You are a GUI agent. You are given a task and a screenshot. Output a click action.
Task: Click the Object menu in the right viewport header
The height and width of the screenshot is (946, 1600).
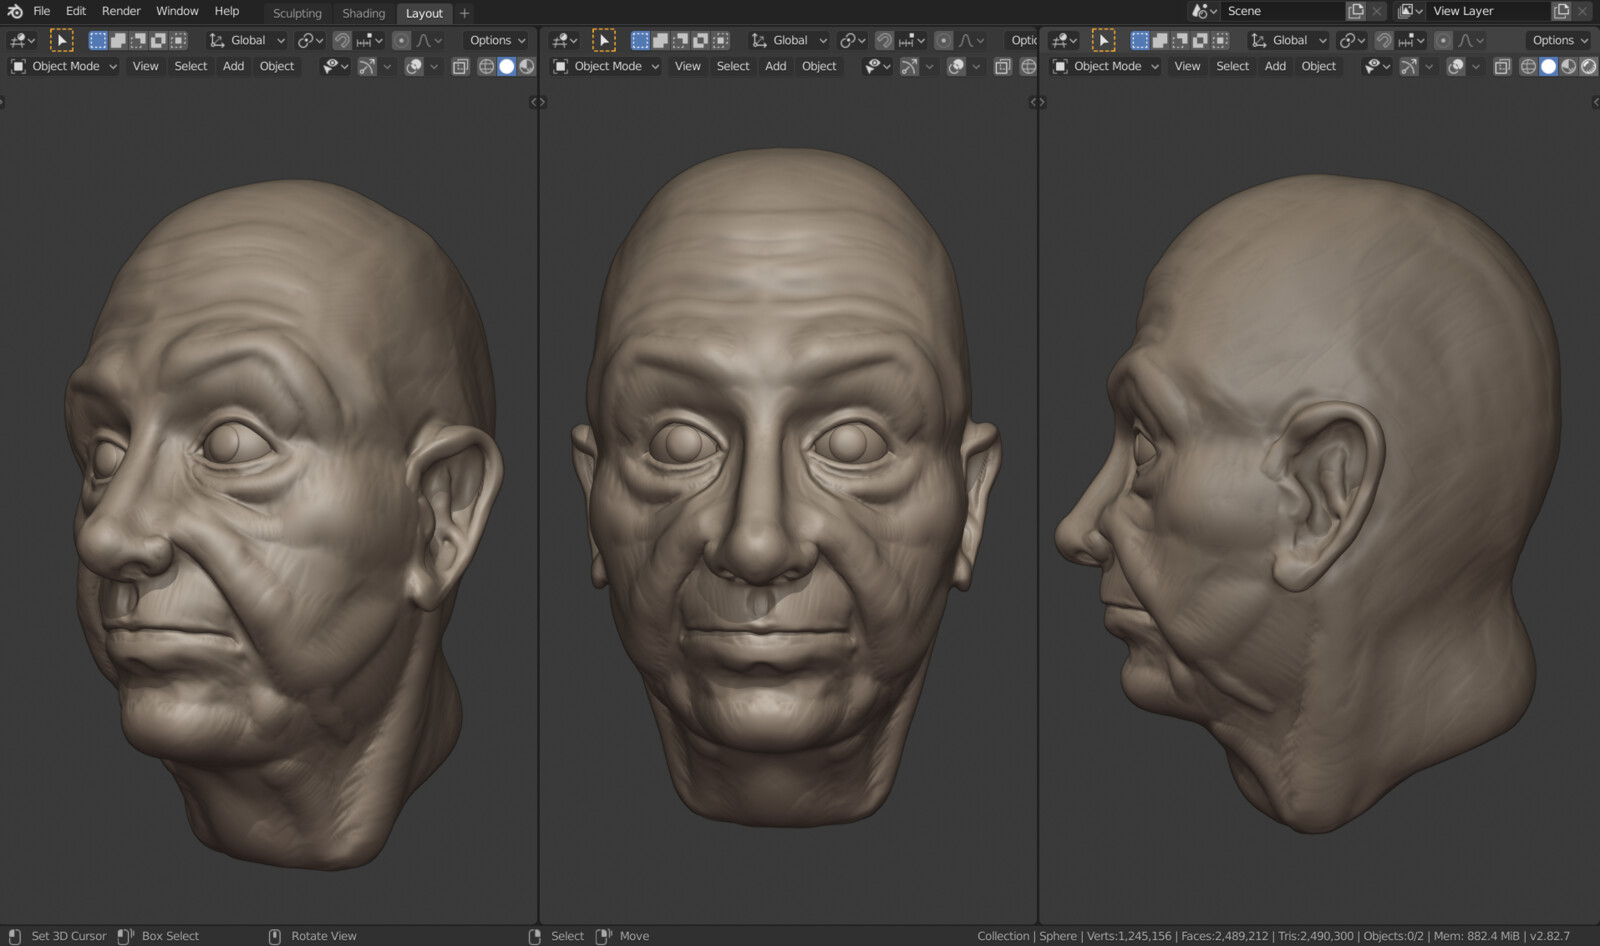[x=1319, y=66]
